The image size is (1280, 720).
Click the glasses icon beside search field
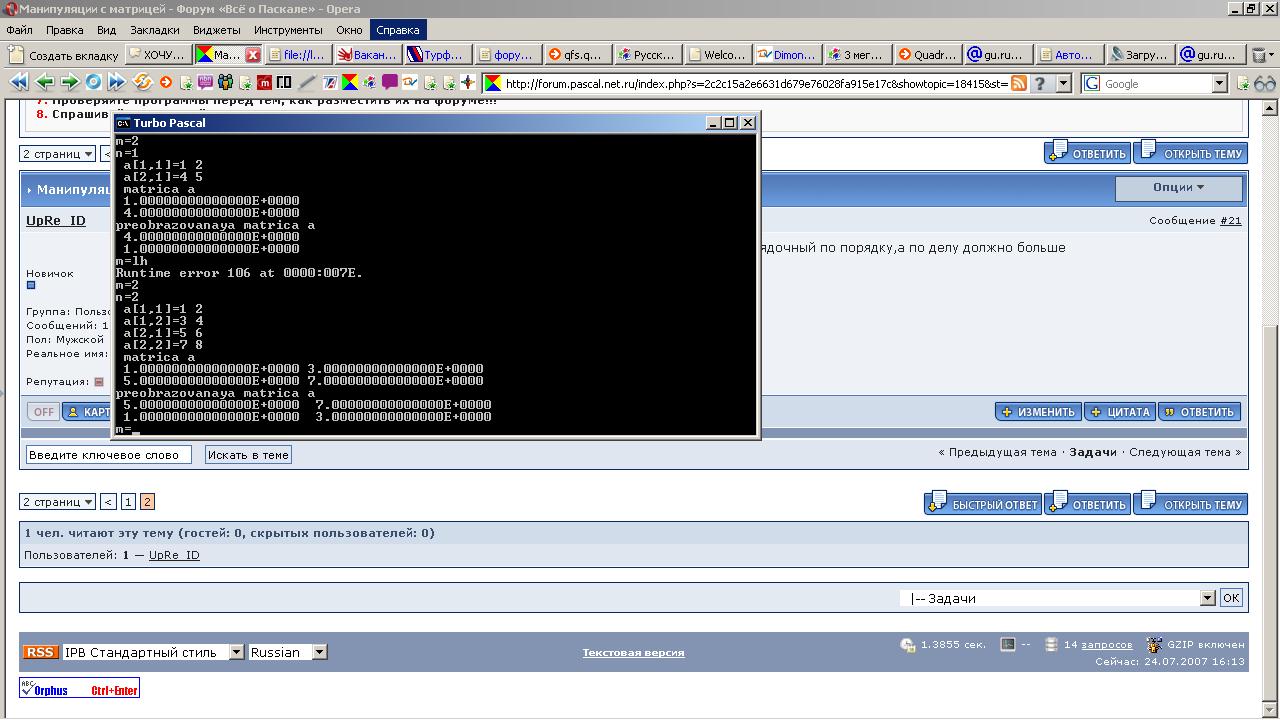pos(1265,84)
